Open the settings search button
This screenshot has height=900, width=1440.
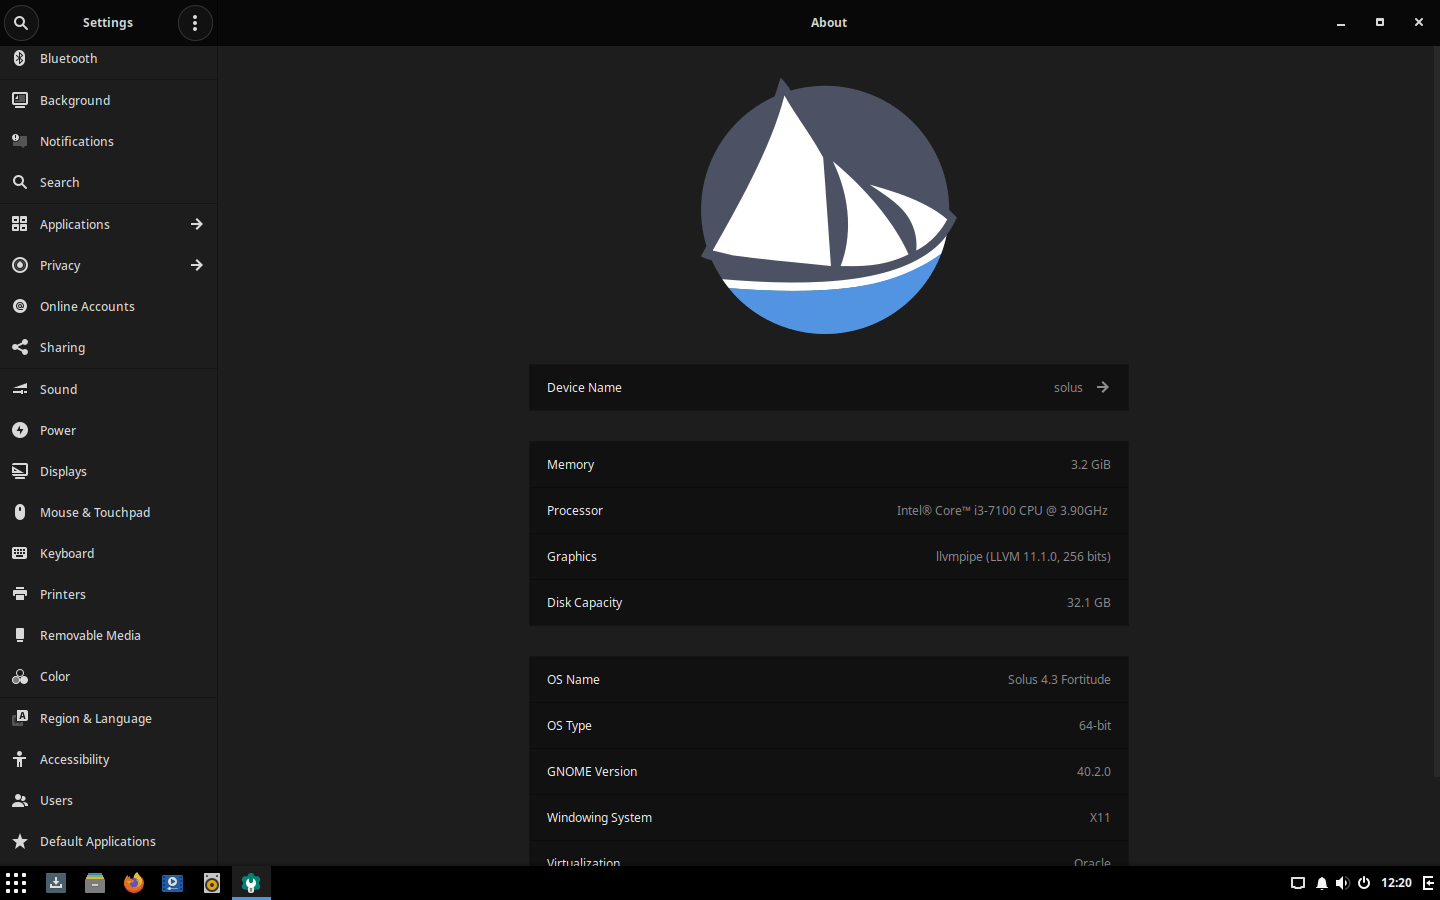click(20, 22)
